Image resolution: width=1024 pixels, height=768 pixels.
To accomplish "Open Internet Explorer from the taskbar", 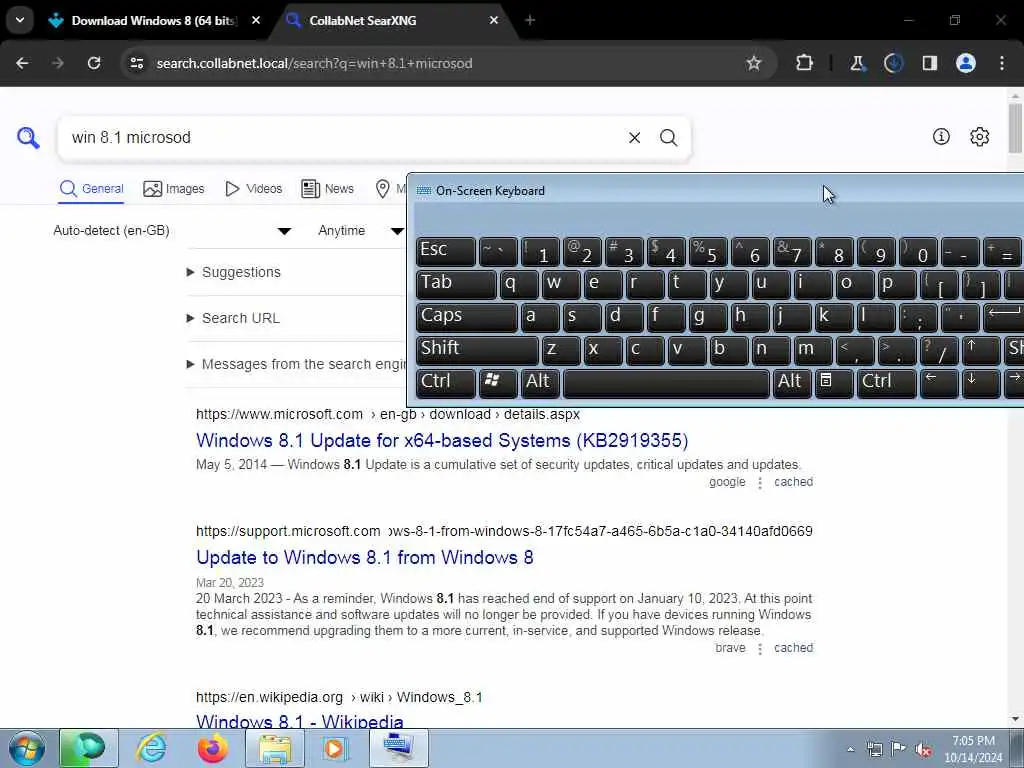I will pos(152,748).
